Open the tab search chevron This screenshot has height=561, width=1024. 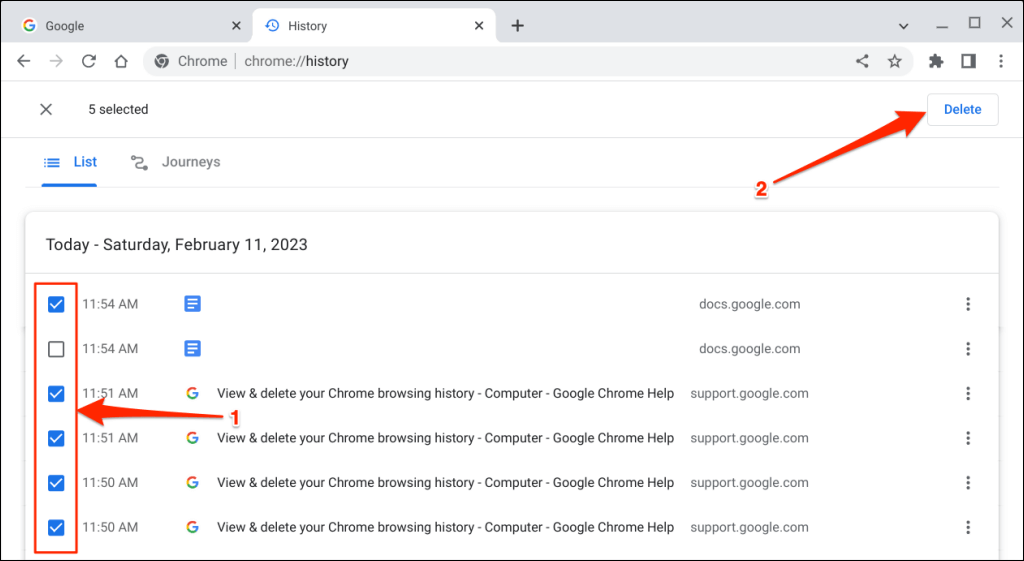pos(903,25)
